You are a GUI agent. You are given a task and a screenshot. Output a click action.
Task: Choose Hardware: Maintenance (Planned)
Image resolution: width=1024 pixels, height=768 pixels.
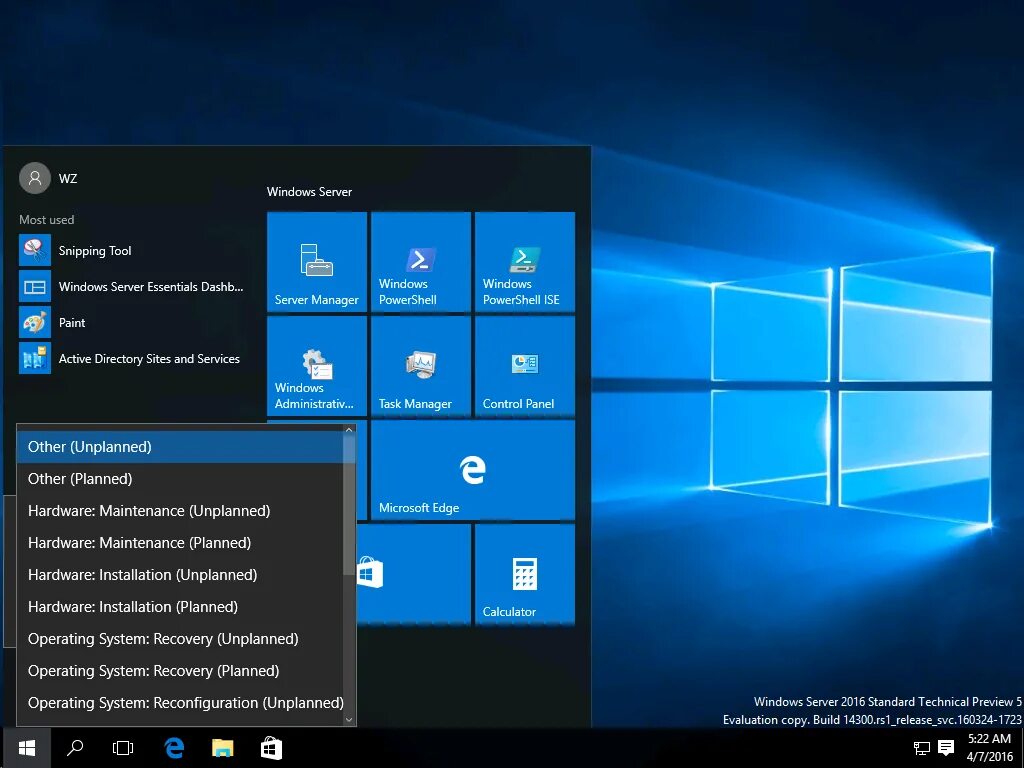coord(180,543)
